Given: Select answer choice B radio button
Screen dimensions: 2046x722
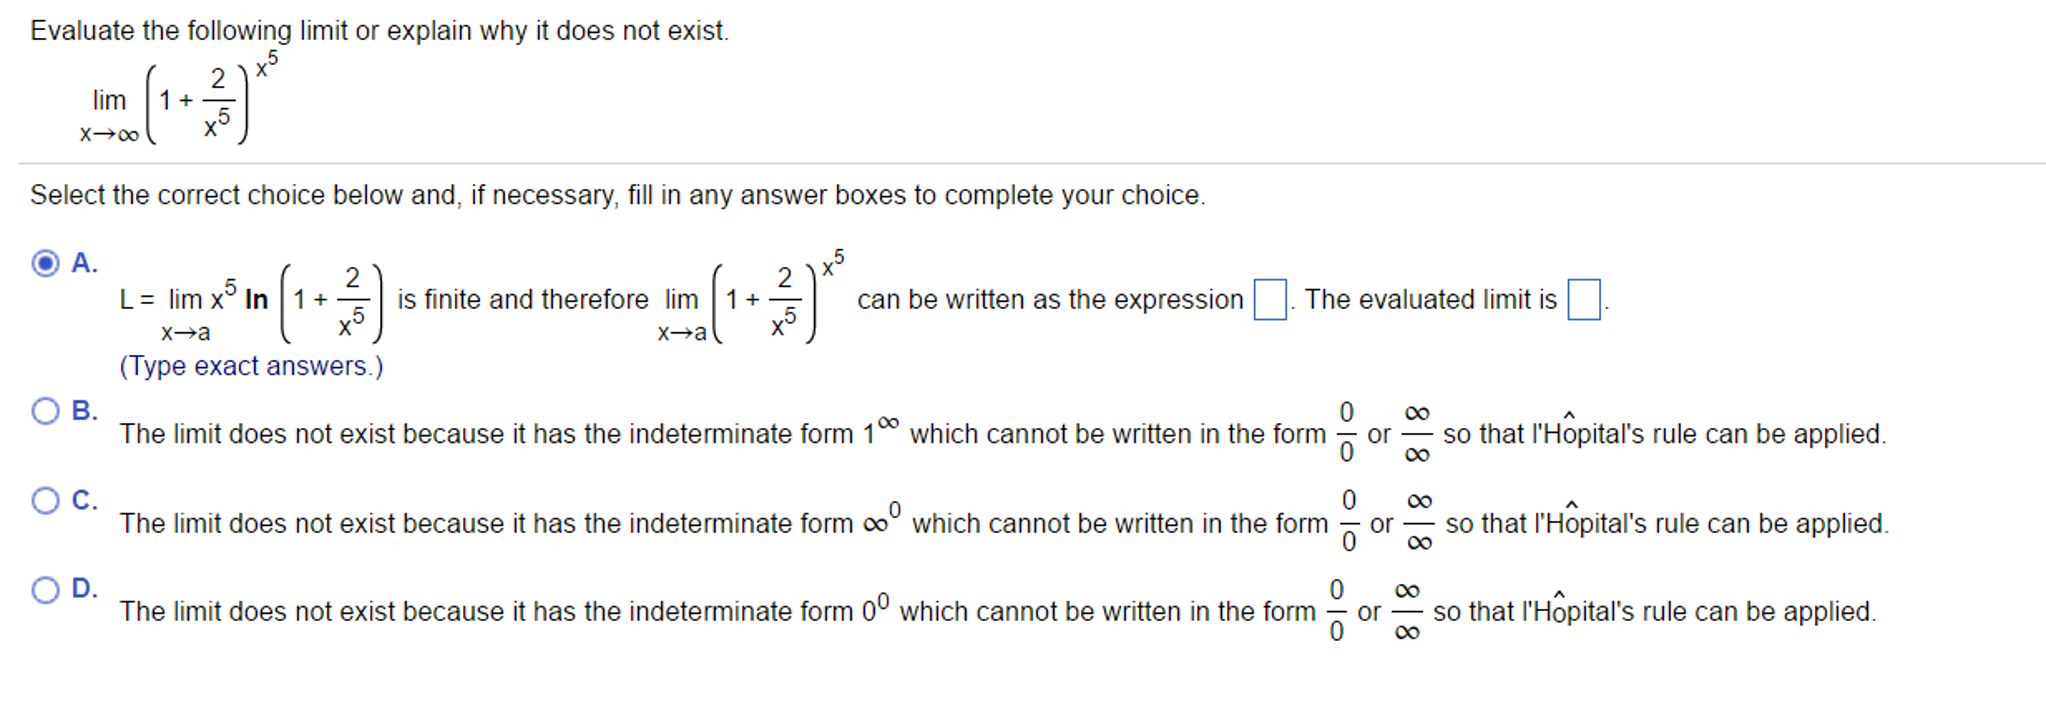Looking at the screenshot, I should point(45,409).
